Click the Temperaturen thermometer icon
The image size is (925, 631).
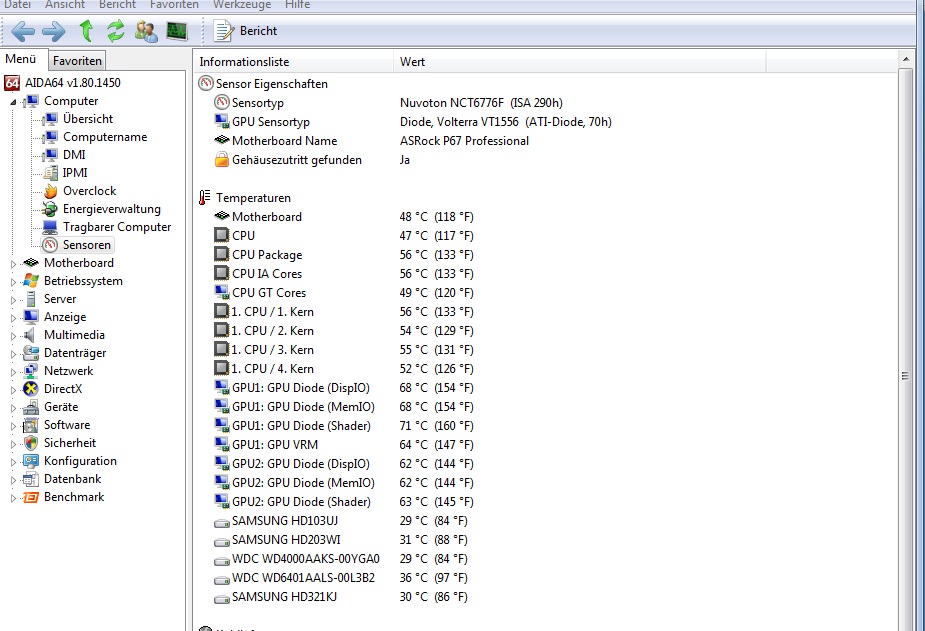click(205, 198)
